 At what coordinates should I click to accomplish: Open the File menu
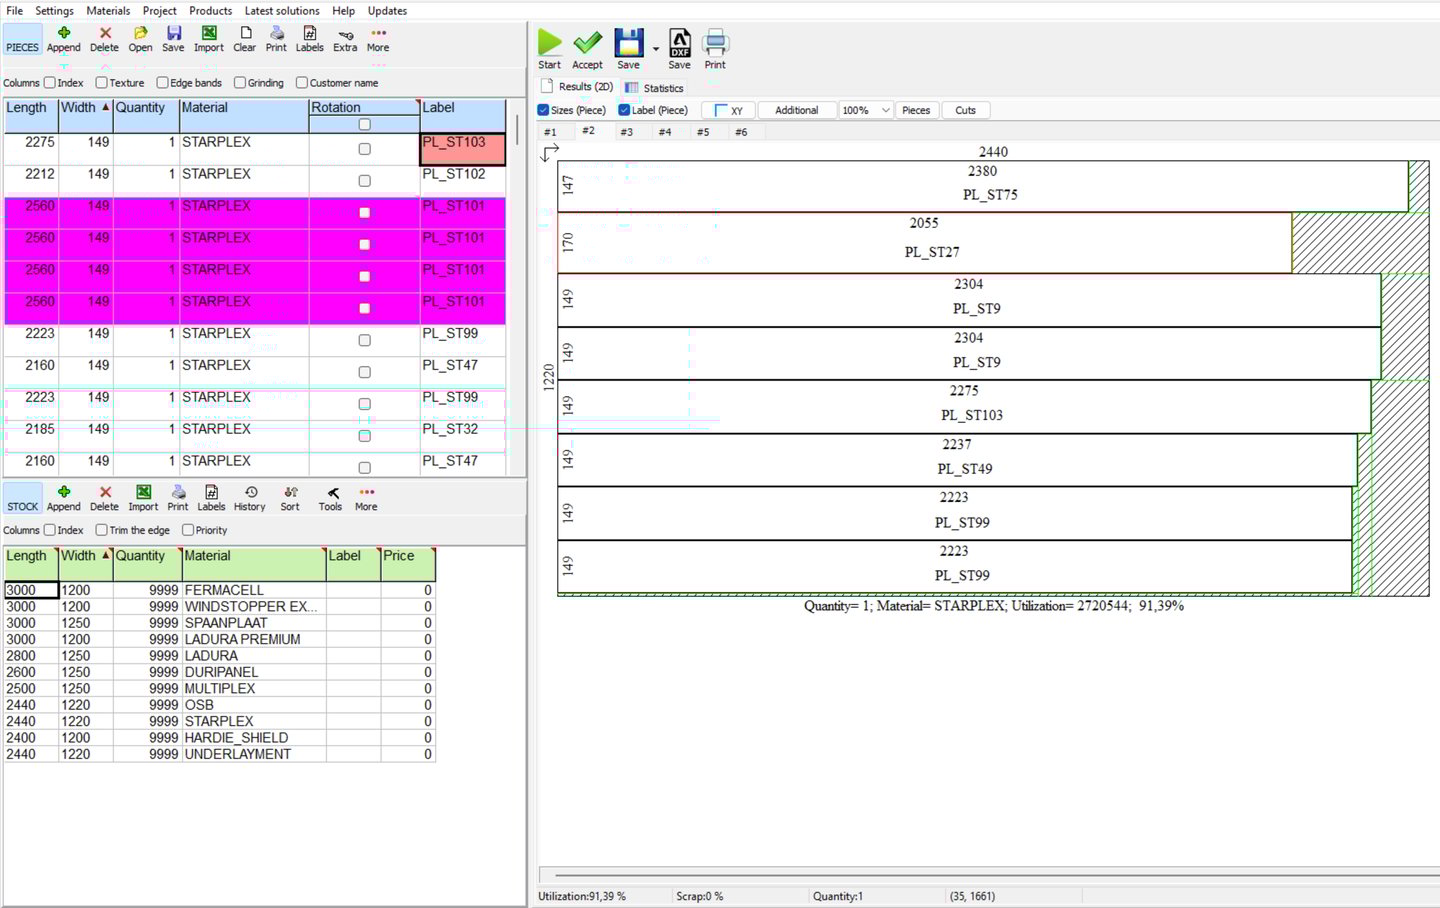[x=14, y=11]
